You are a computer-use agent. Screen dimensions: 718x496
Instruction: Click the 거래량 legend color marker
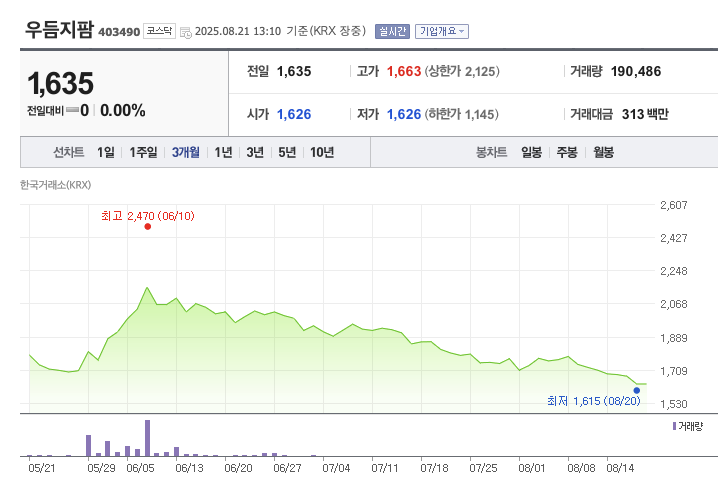pyautogui.click(x=675, y=426)
